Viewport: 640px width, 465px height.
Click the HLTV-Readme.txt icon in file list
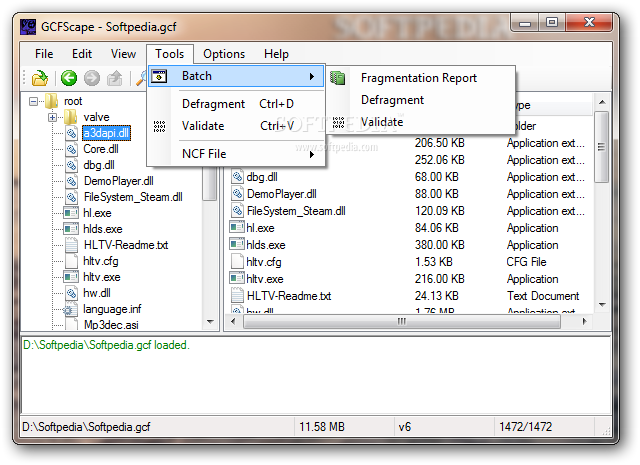tap(237, 296)
